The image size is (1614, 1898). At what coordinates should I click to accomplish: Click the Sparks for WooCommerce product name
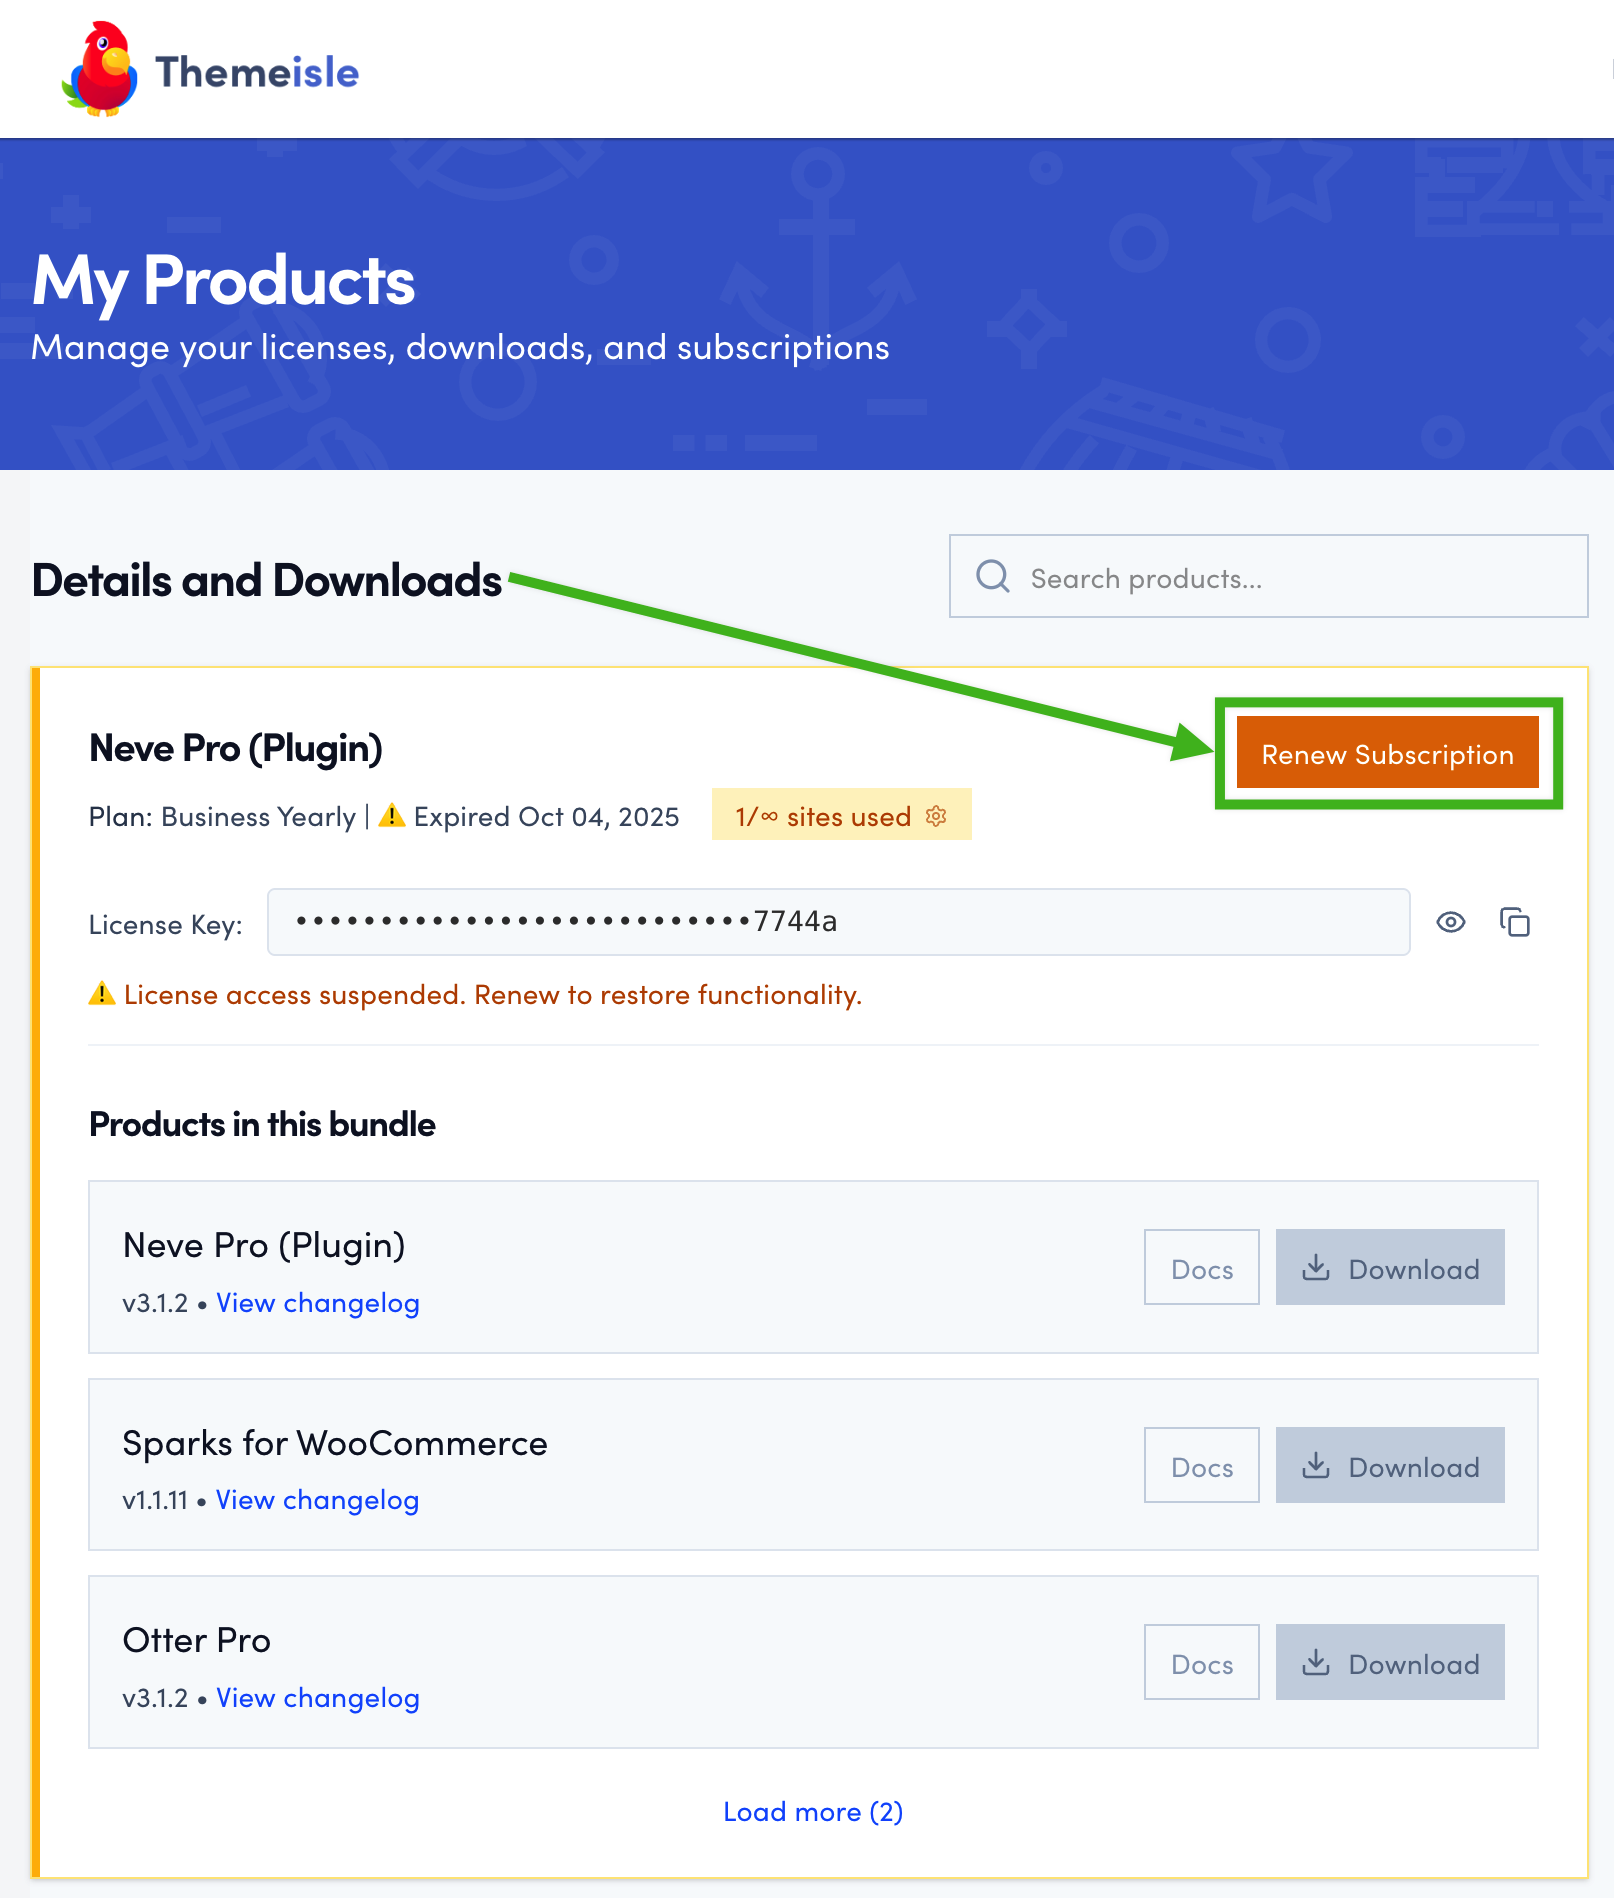[x=335, y=1443]
